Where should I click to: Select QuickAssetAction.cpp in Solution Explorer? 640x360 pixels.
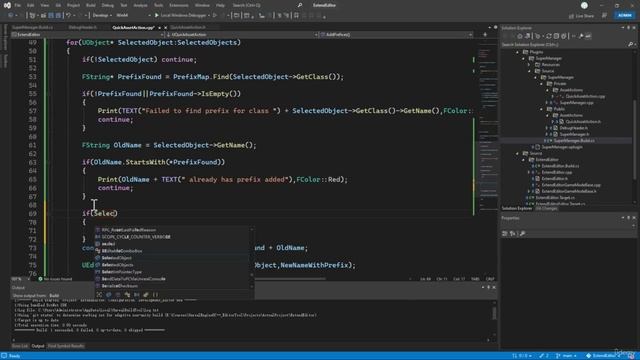click(x=585, y=96)
